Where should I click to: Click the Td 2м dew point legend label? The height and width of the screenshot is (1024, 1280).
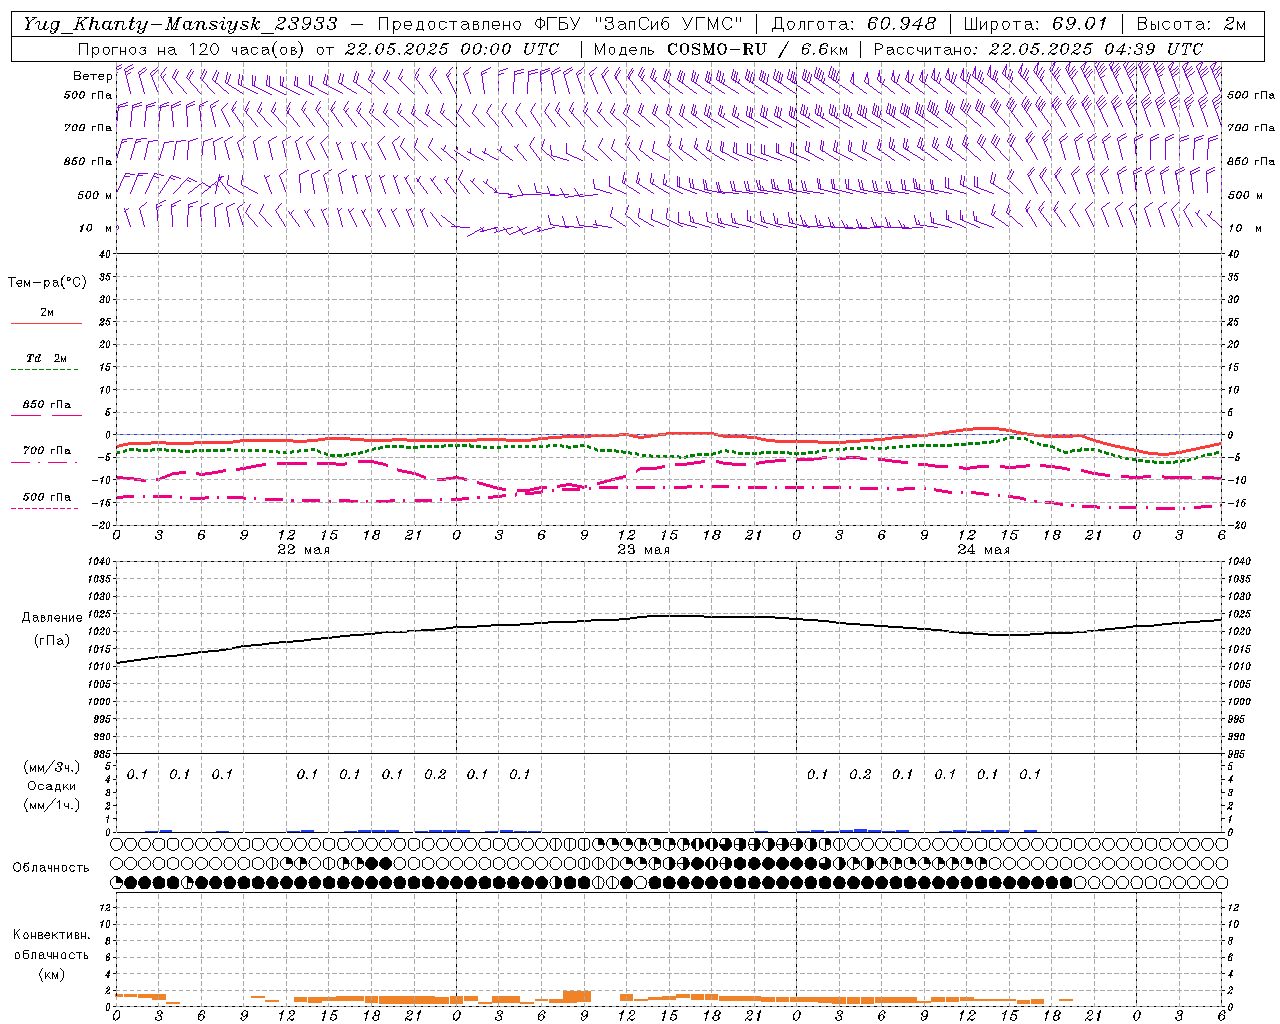[x=46, y=358]
